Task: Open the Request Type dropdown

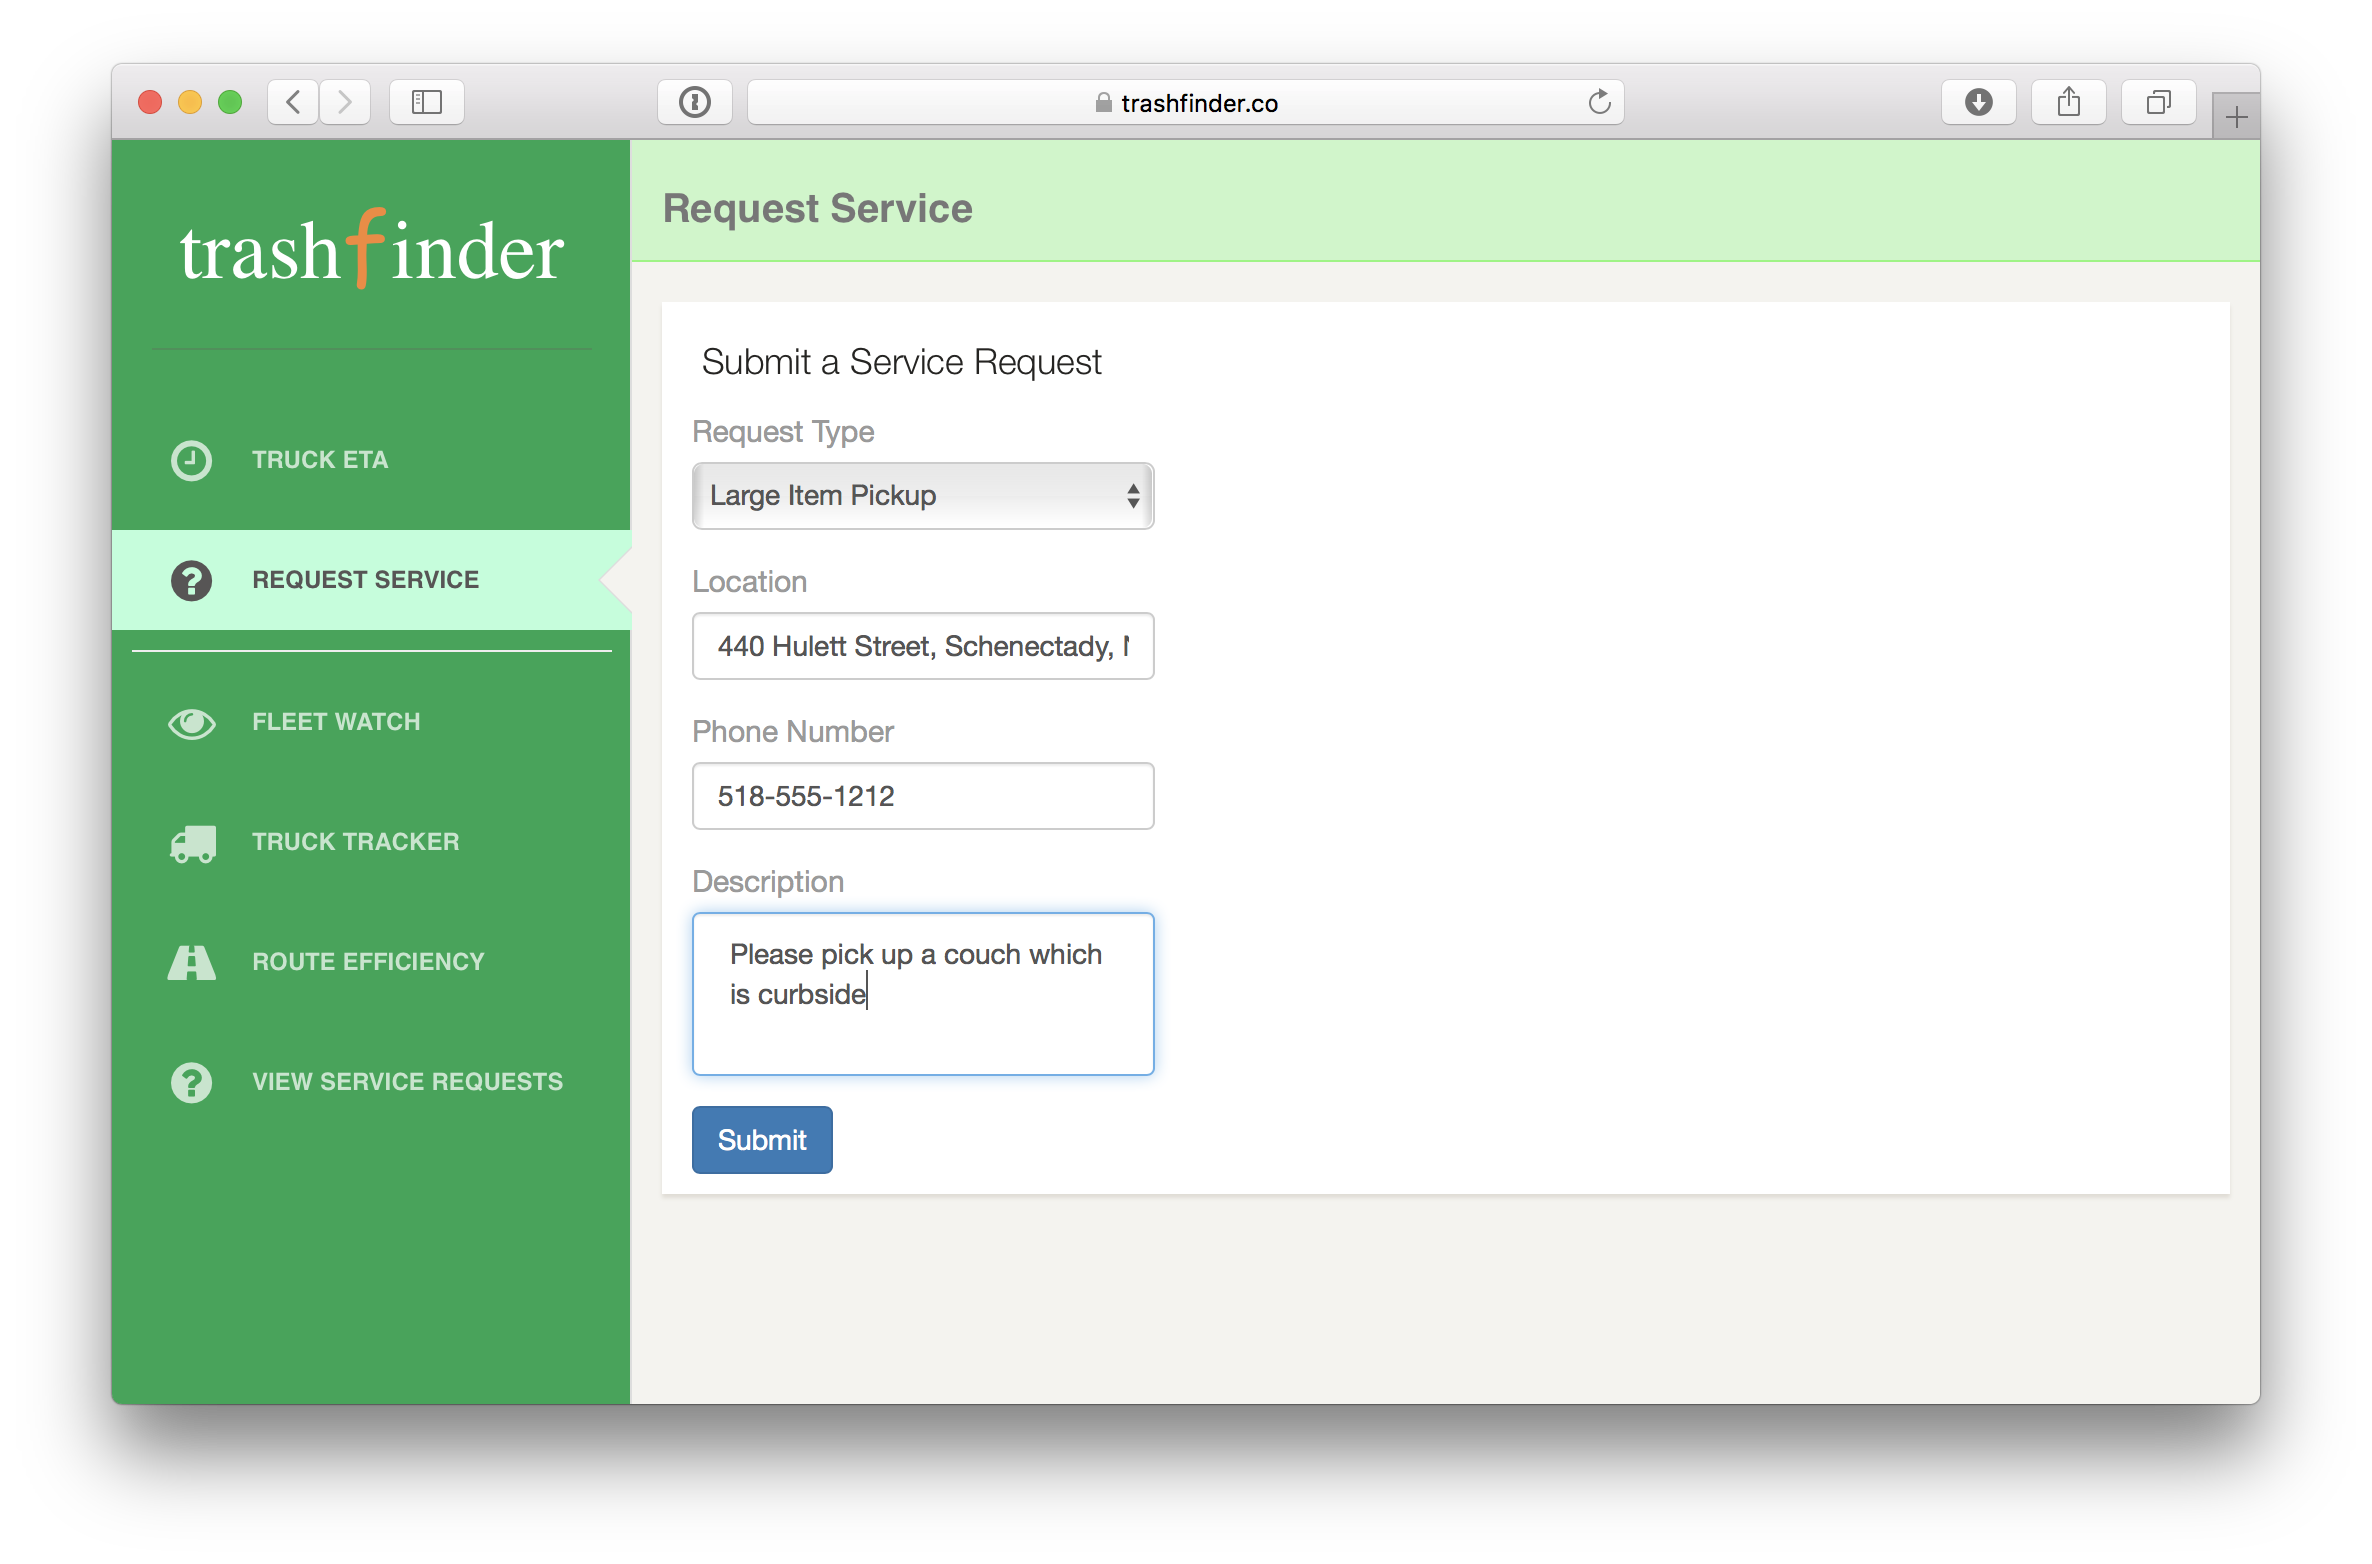Action: click(x=922, y=496)
